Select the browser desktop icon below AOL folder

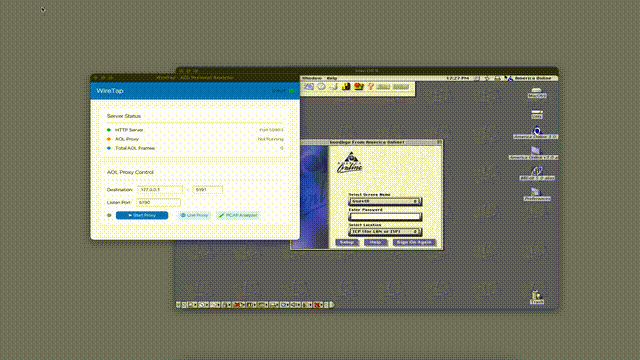537,173
